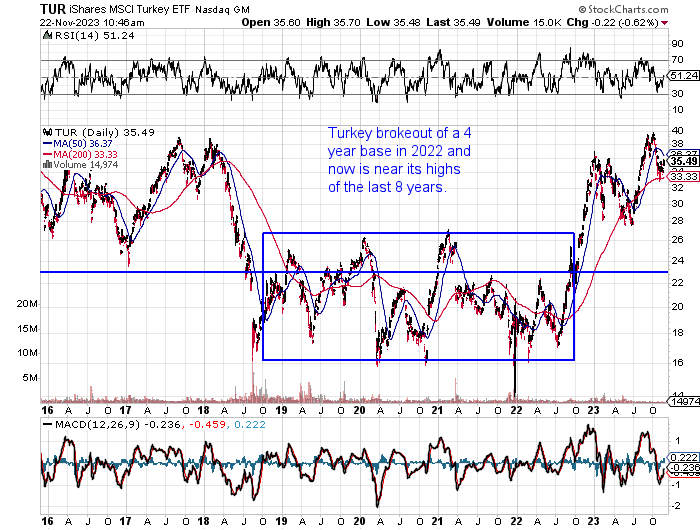Select the TUR (Daily) 35.49 legend

pyautogui.click(x=104, y=132)
